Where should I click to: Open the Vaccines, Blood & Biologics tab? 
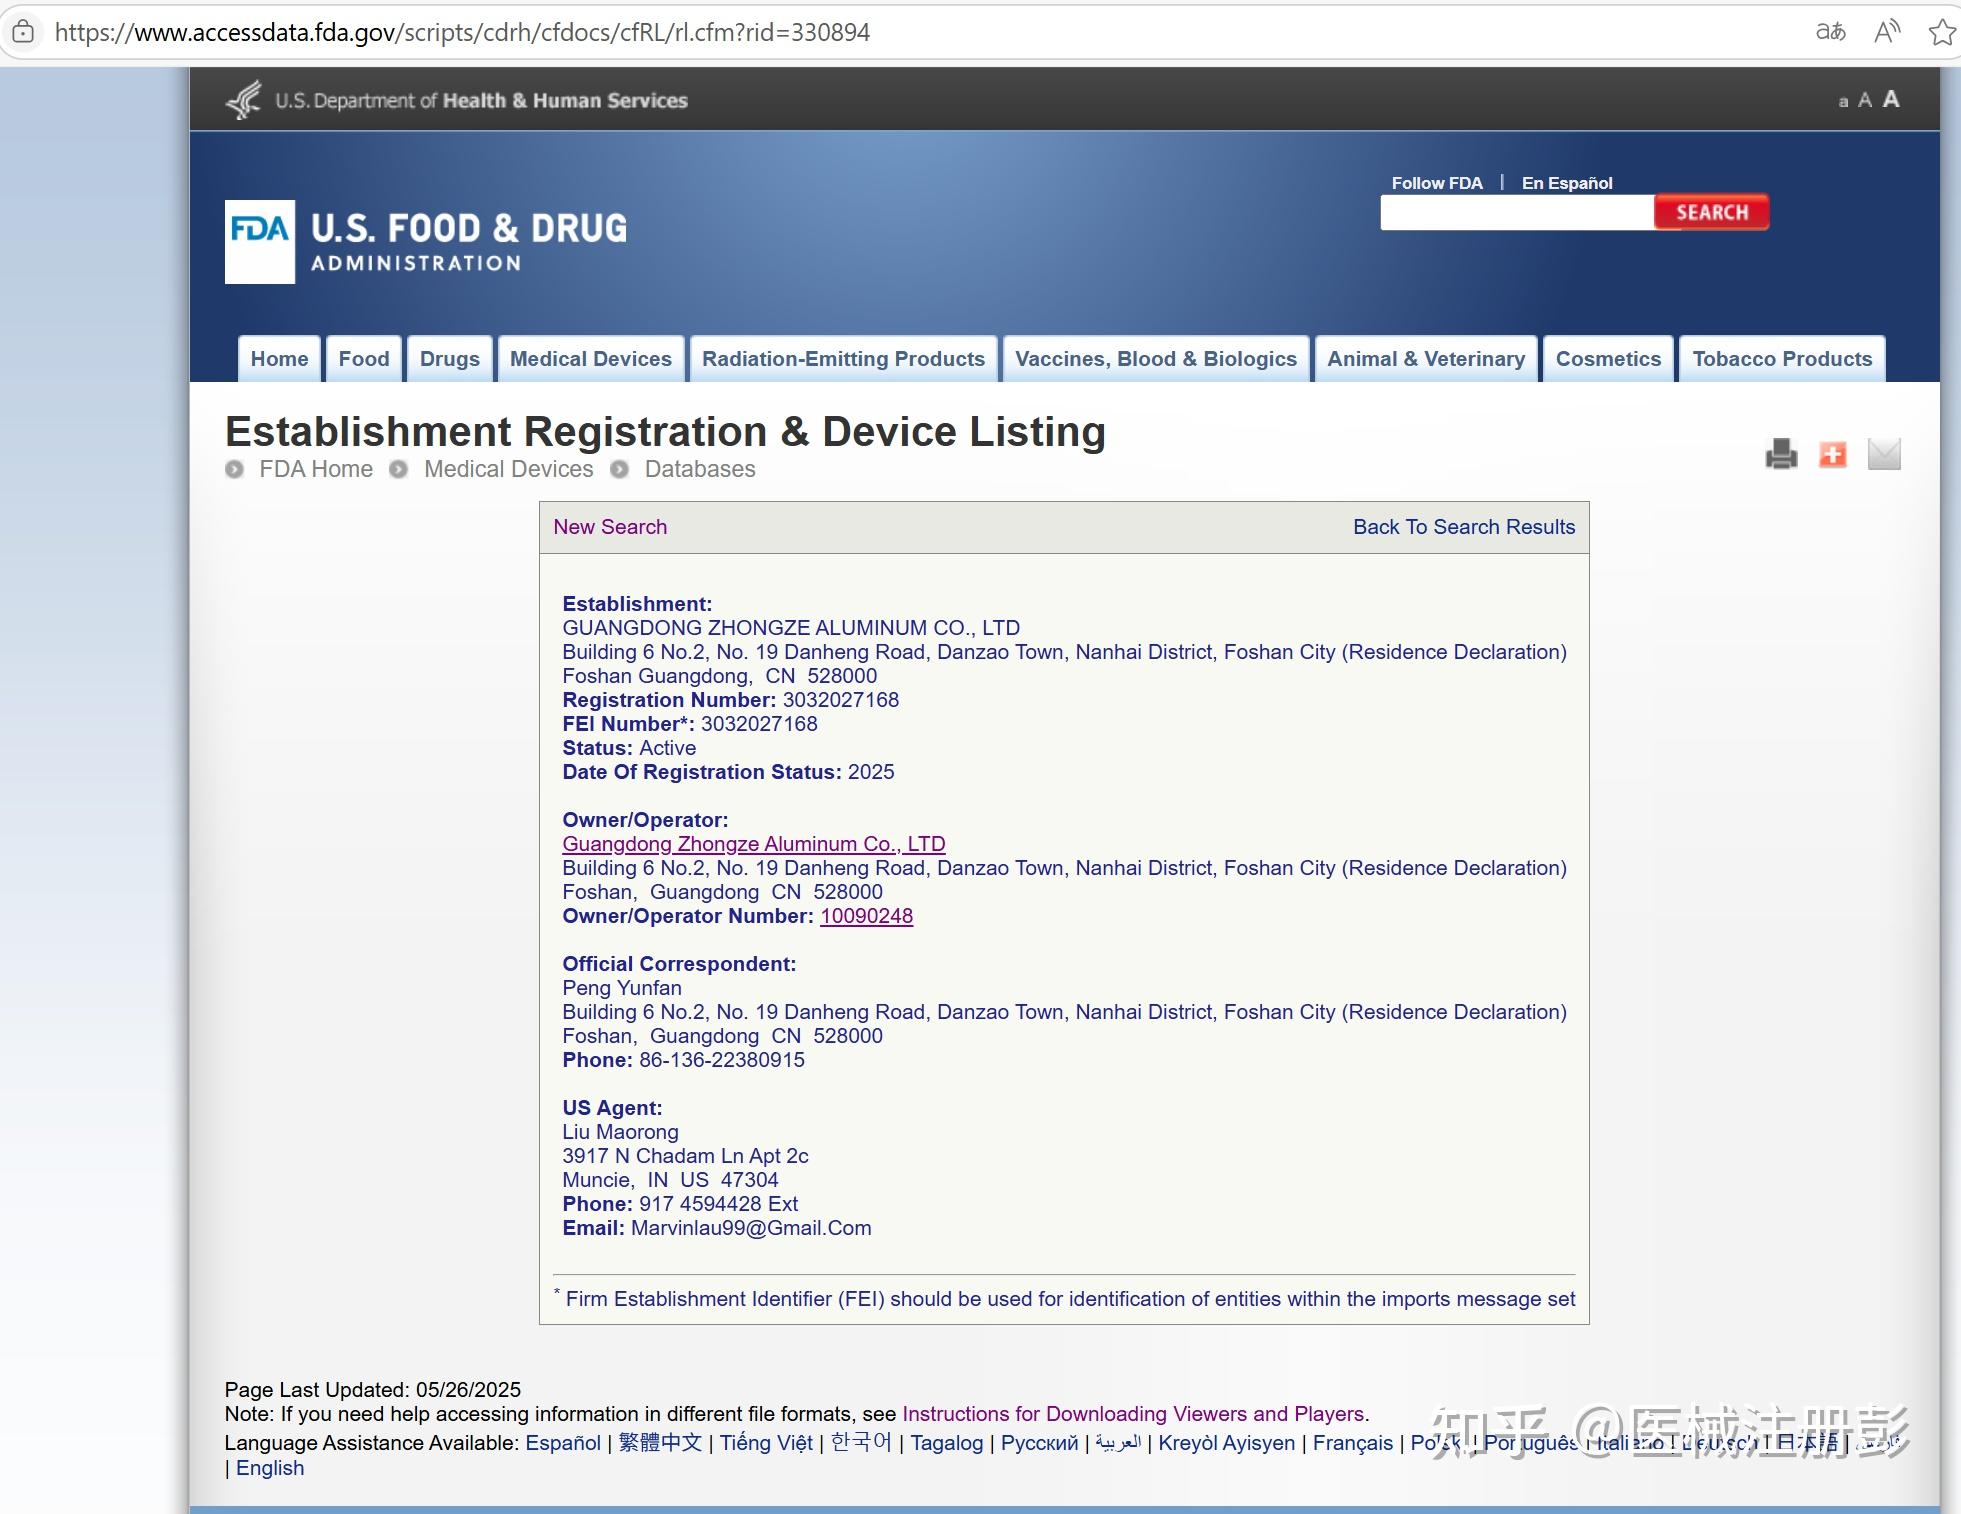1156,359
